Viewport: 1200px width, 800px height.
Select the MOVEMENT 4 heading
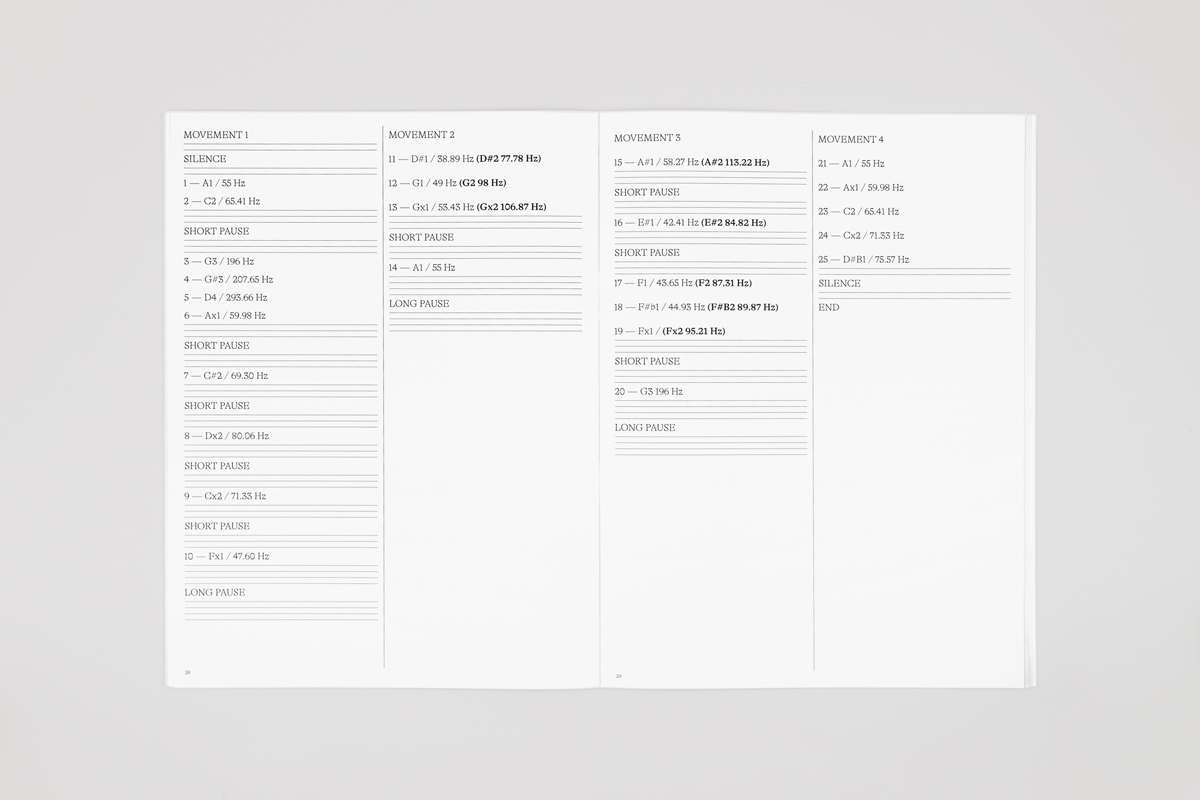(851, 139)
